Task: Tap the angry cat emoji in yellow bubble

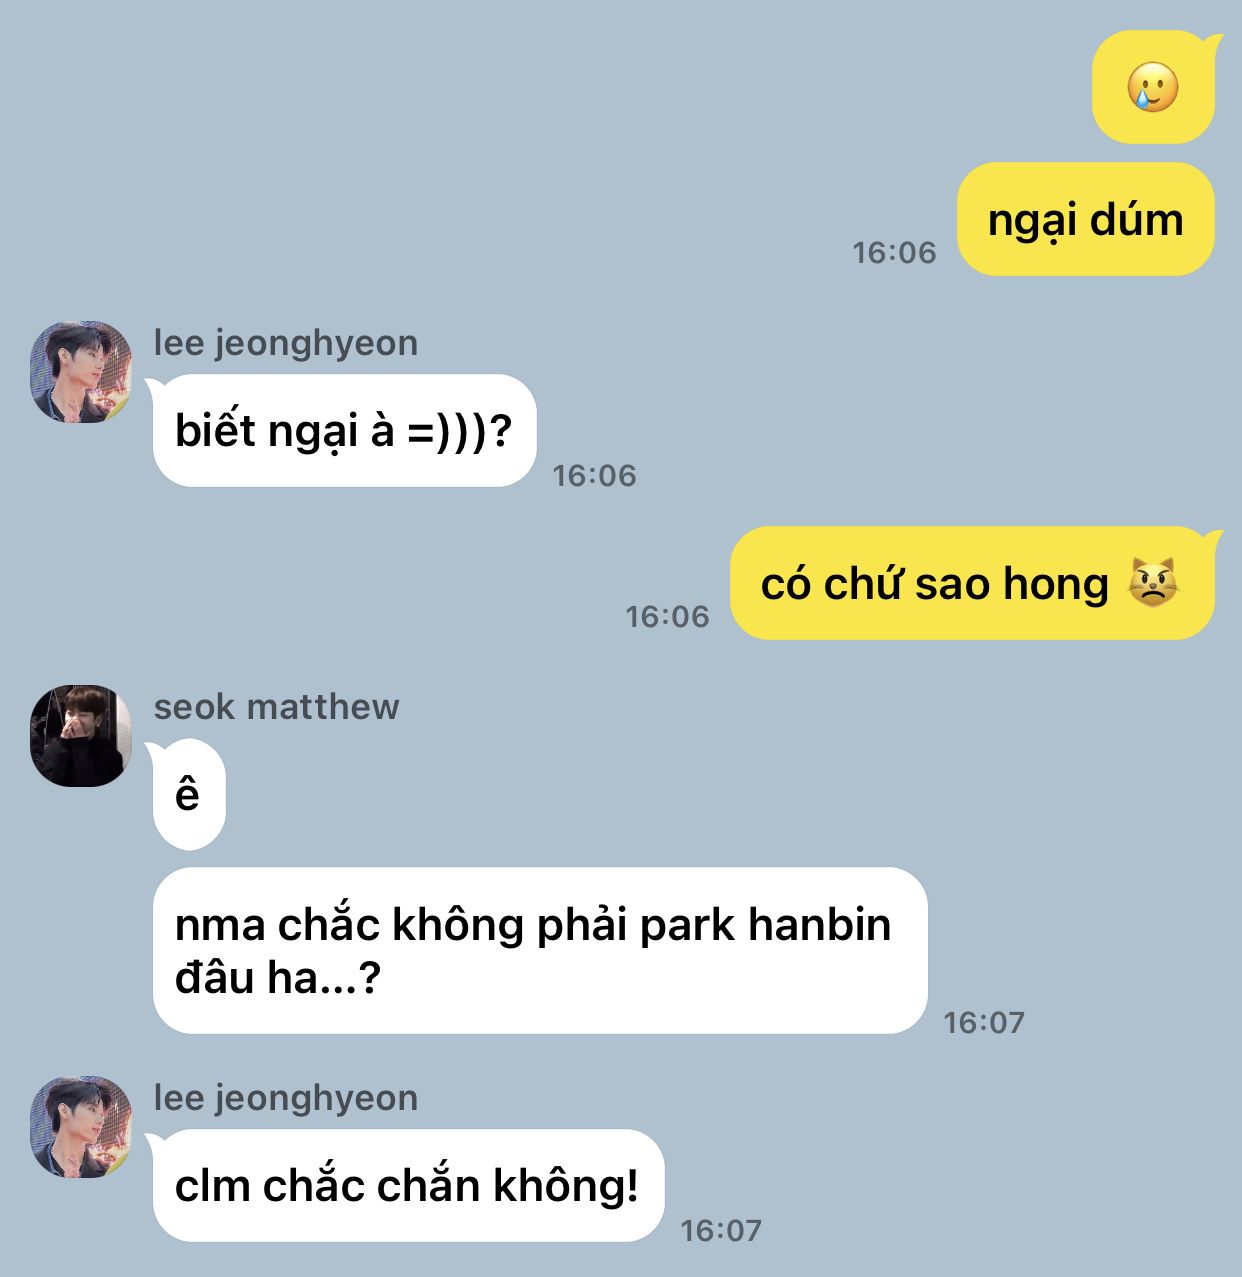Action: click(1152, 583)
